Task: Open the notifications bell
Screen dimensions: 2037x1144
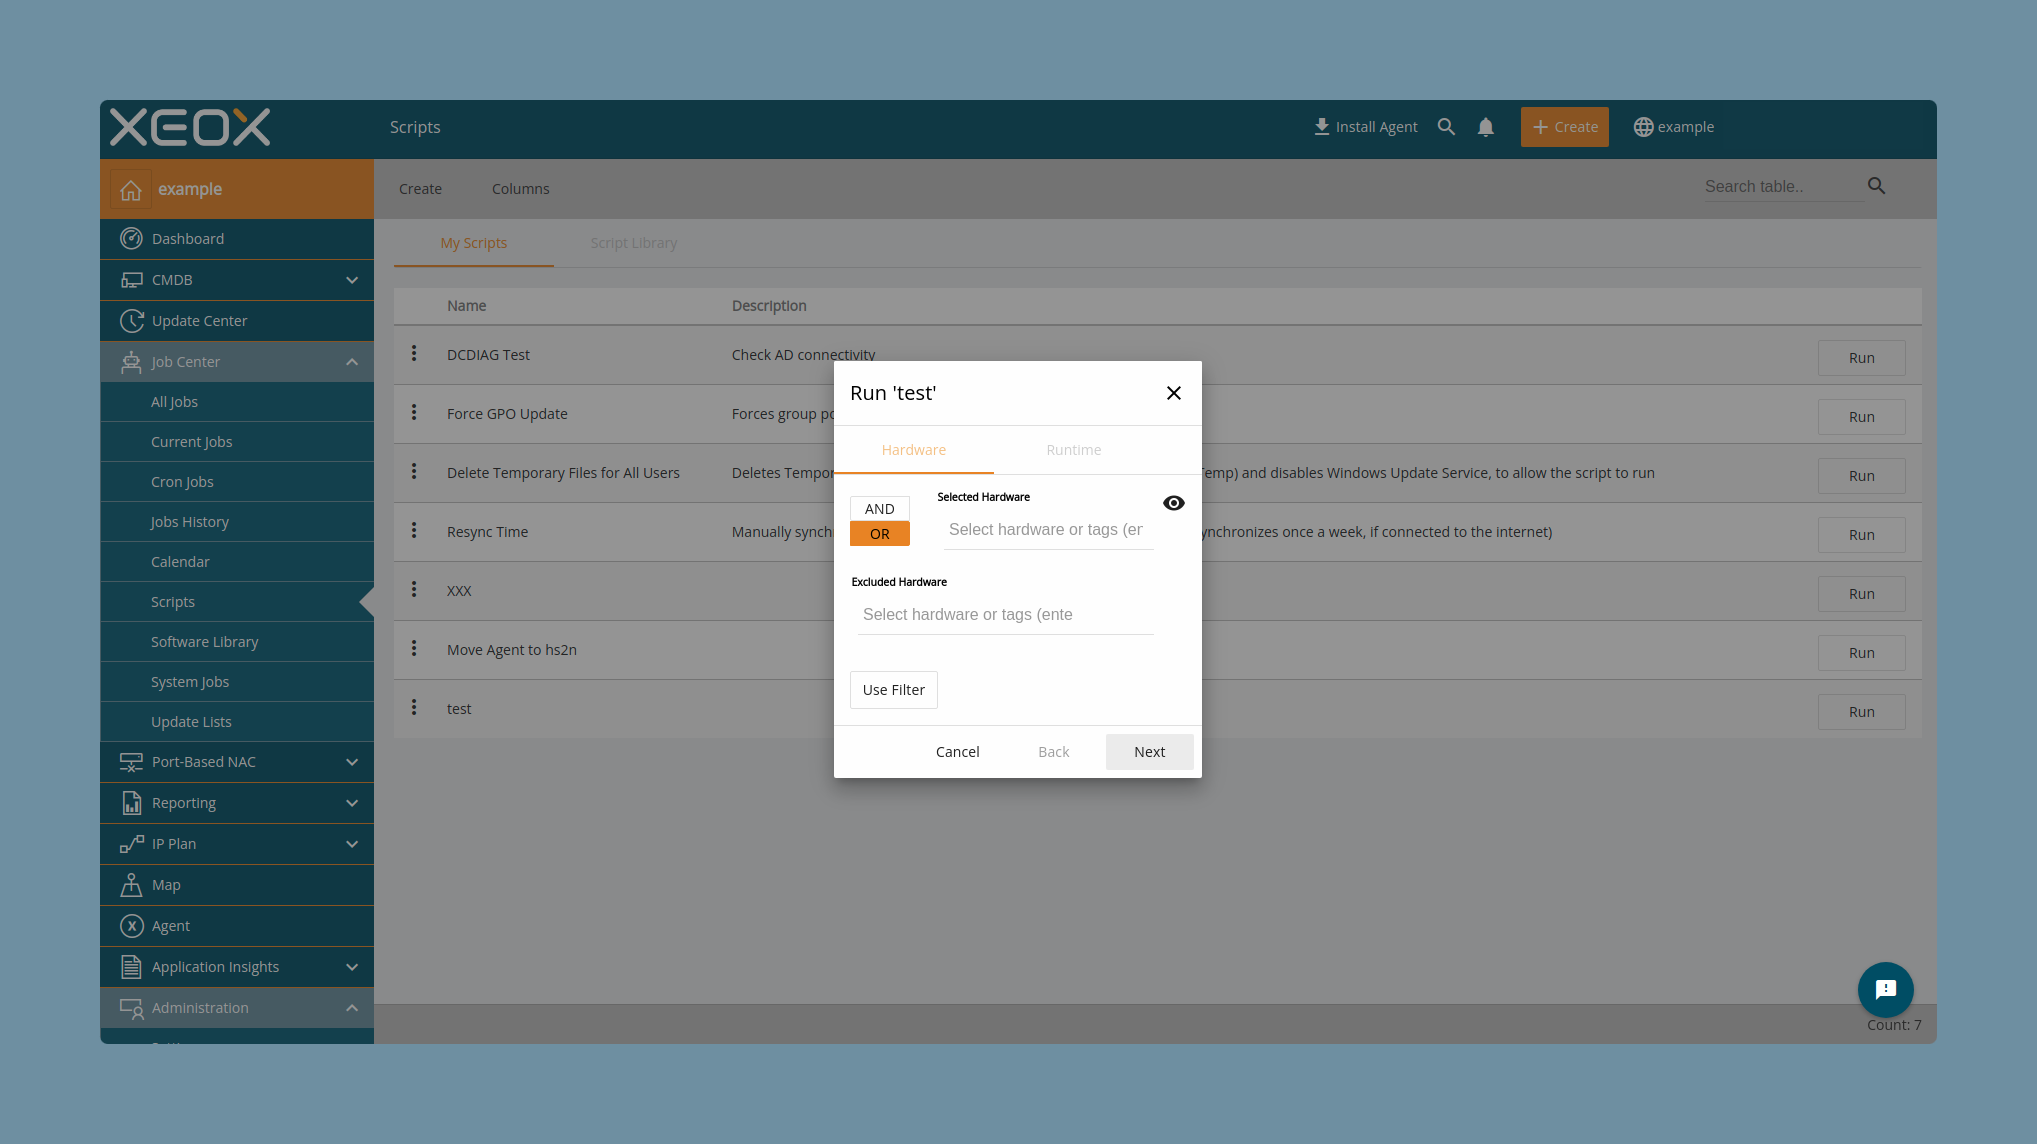Action: (1486, 127)
